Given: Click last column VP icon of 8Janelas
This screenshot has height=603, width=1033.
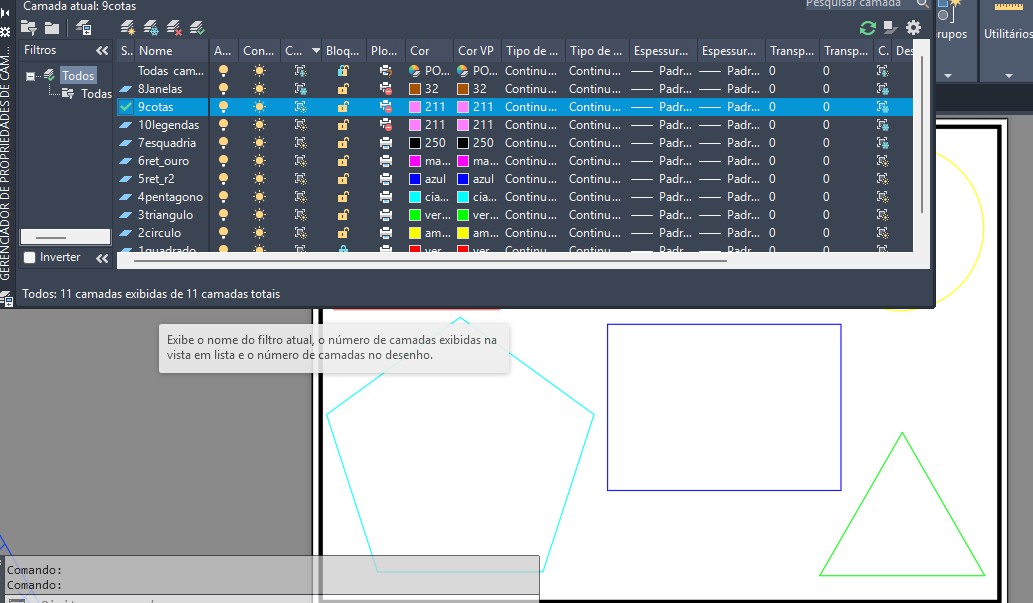Looking at the screenshot, I should (883, 89).
